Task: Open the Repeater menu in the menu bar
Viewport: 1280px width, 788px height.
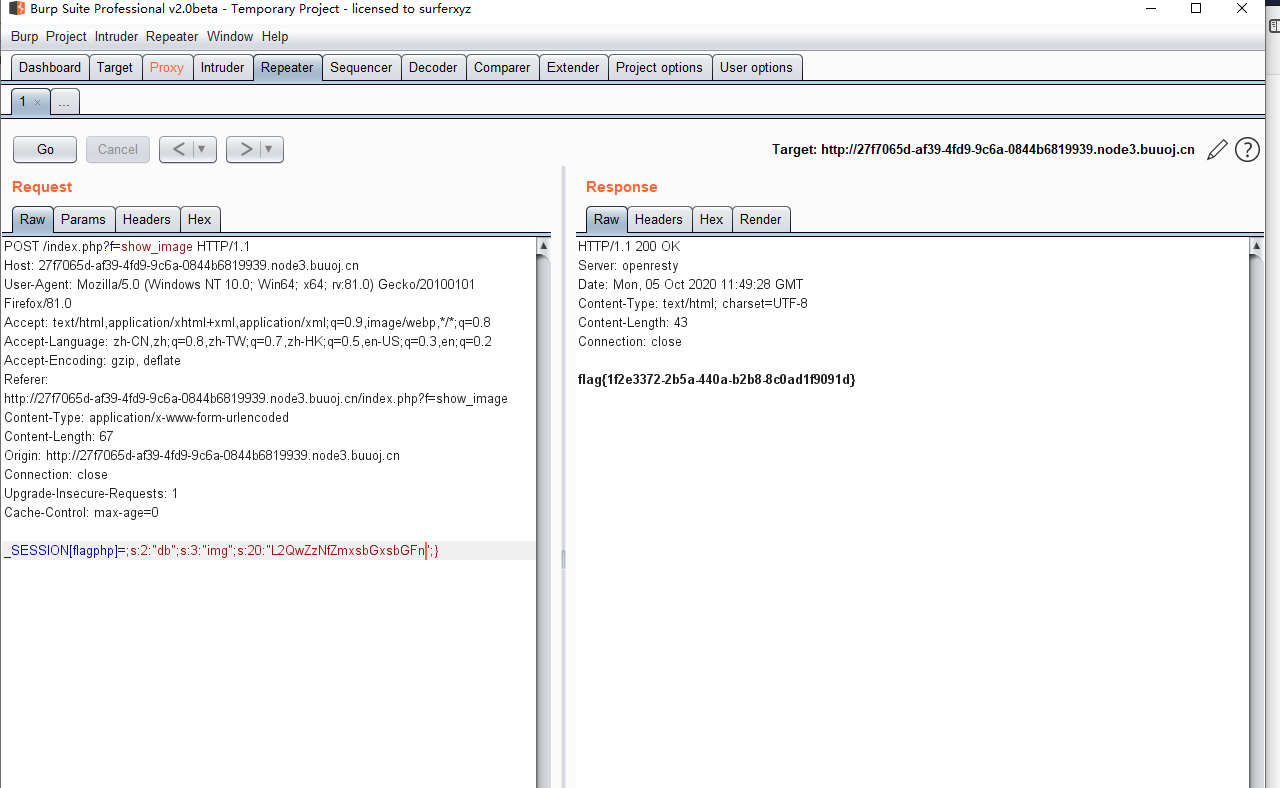Action: pyautogui.click(x=172, y=36)
